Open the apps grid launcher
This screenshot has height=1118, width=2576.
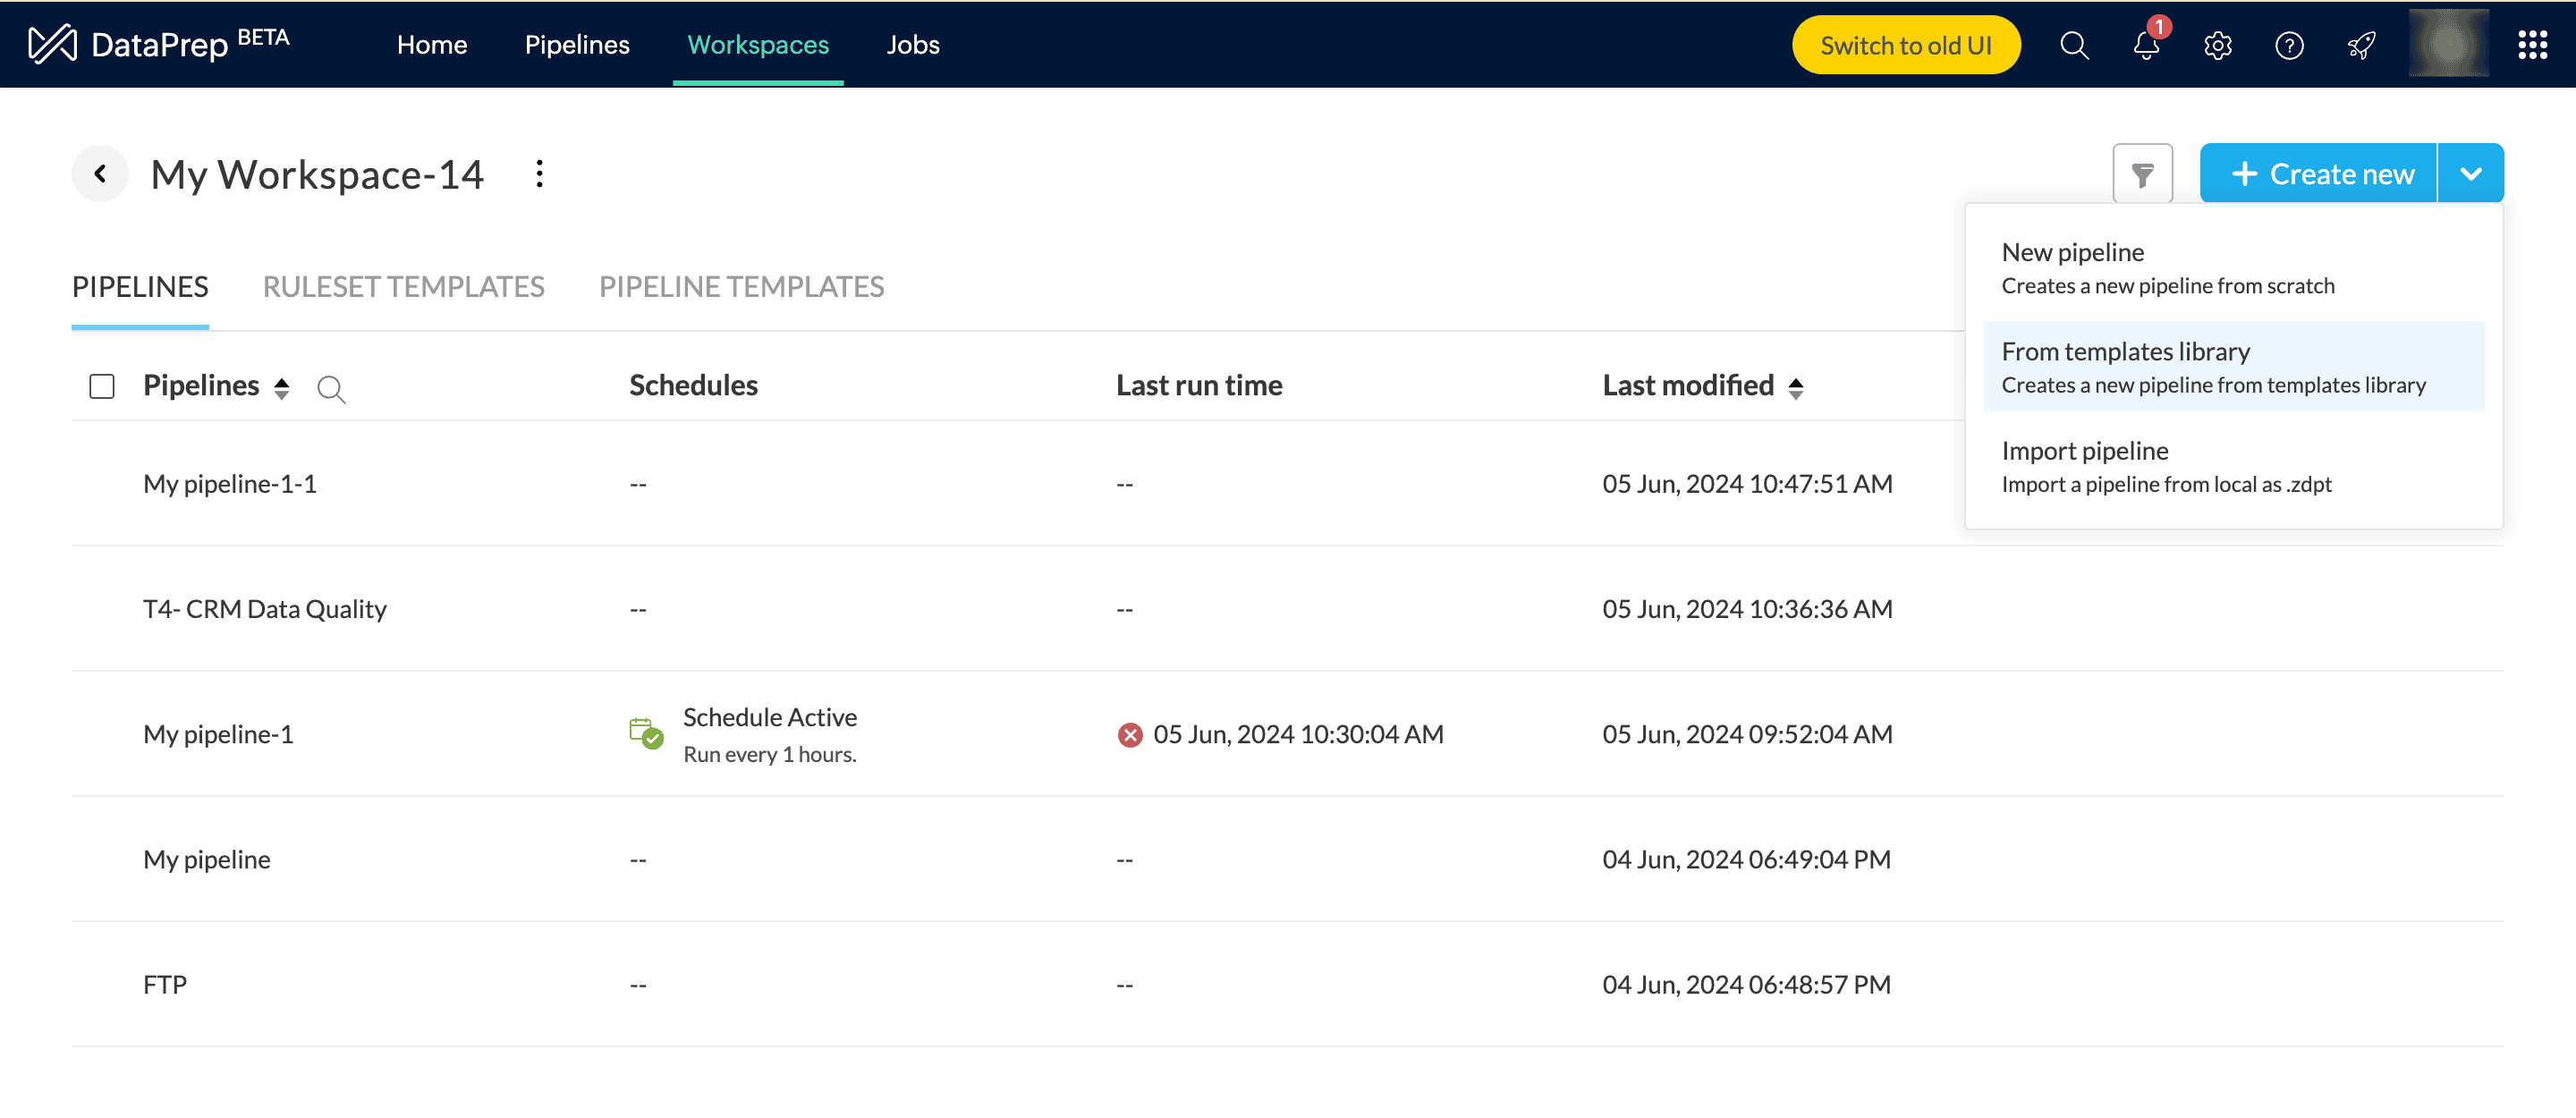2532,45
